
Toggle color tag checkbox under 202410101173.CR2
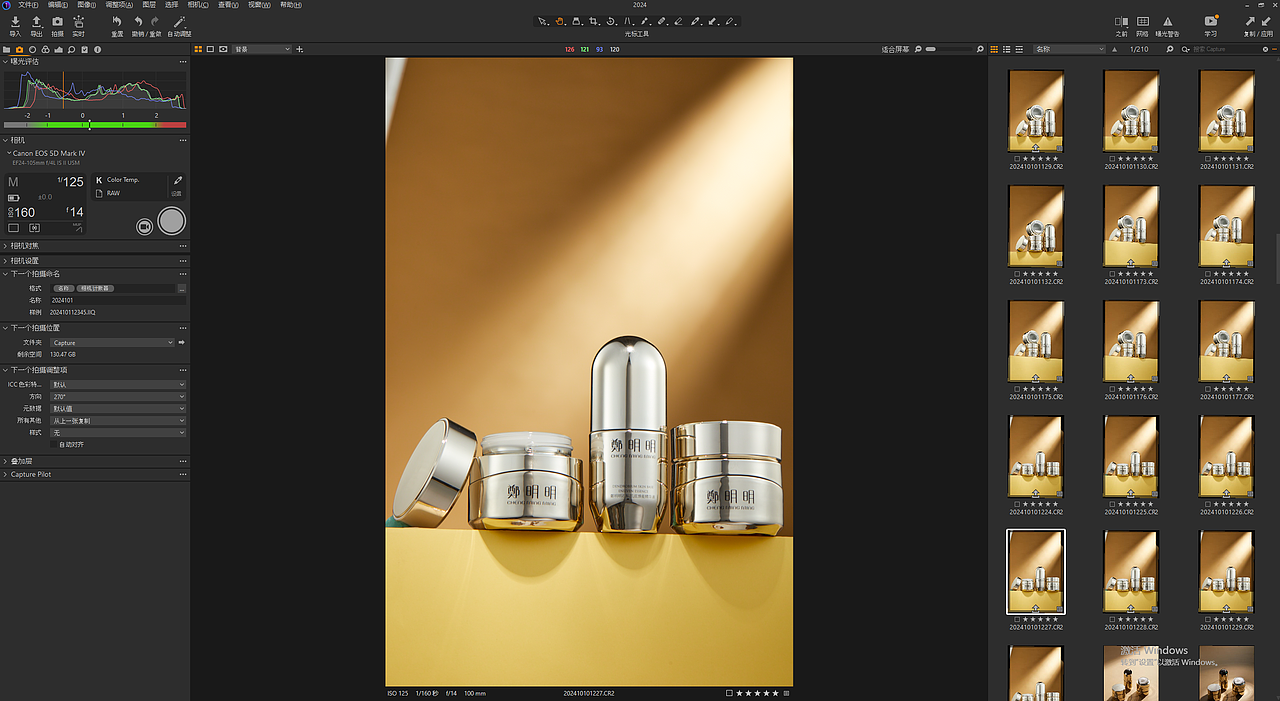(x=1113, y=273)
